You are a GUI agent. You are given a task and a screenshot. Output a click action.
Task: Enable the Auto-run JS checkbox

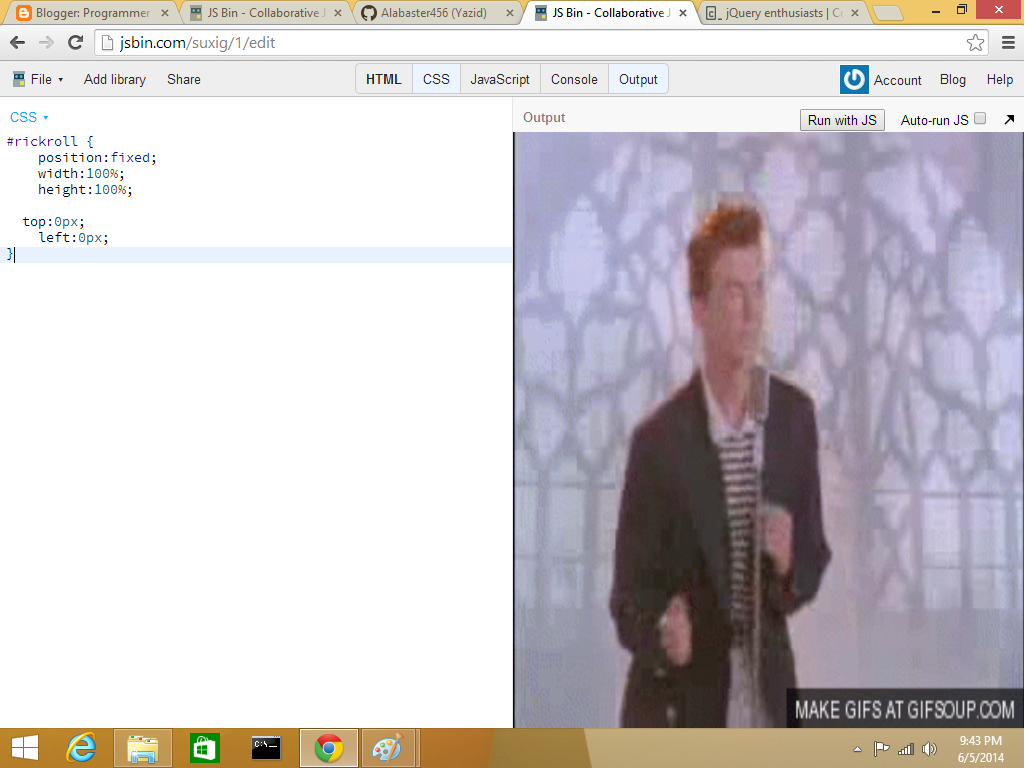point(980,118)
